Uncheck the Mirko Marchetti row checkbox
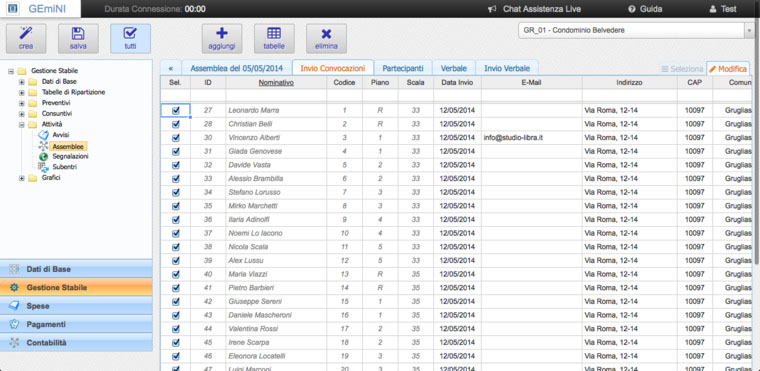This screenshot has width=760, height=371. click(175, 206)
